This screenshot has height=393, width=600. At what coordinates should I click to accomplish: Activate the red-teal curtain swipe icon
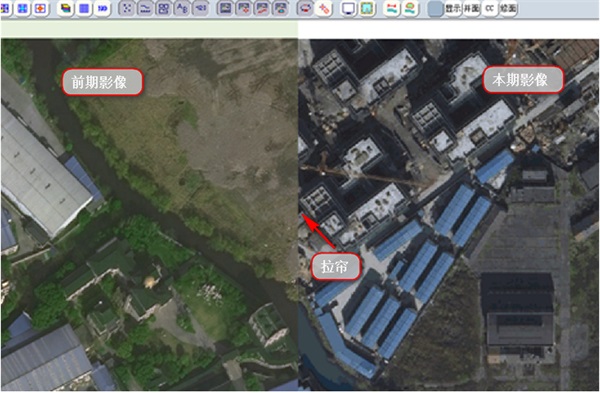tap(391, 8)
